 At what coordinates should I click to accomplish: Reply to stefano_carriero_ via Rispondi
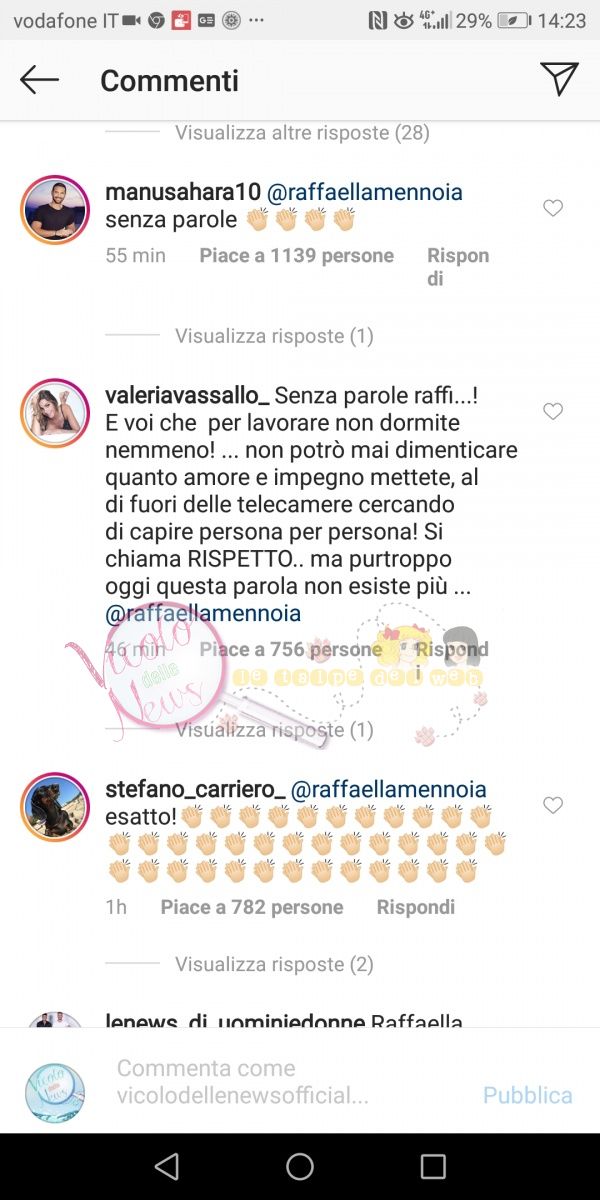[416, 907]
